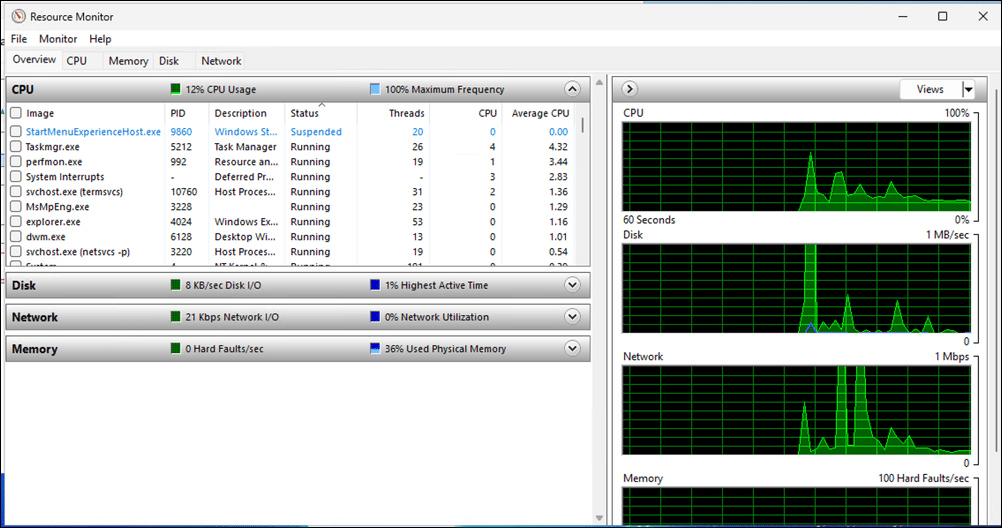Image resolution: width=1002 pixels, height=528 pixels.
Task: Switch to the Network tab
Action: (x=221, y=61)
